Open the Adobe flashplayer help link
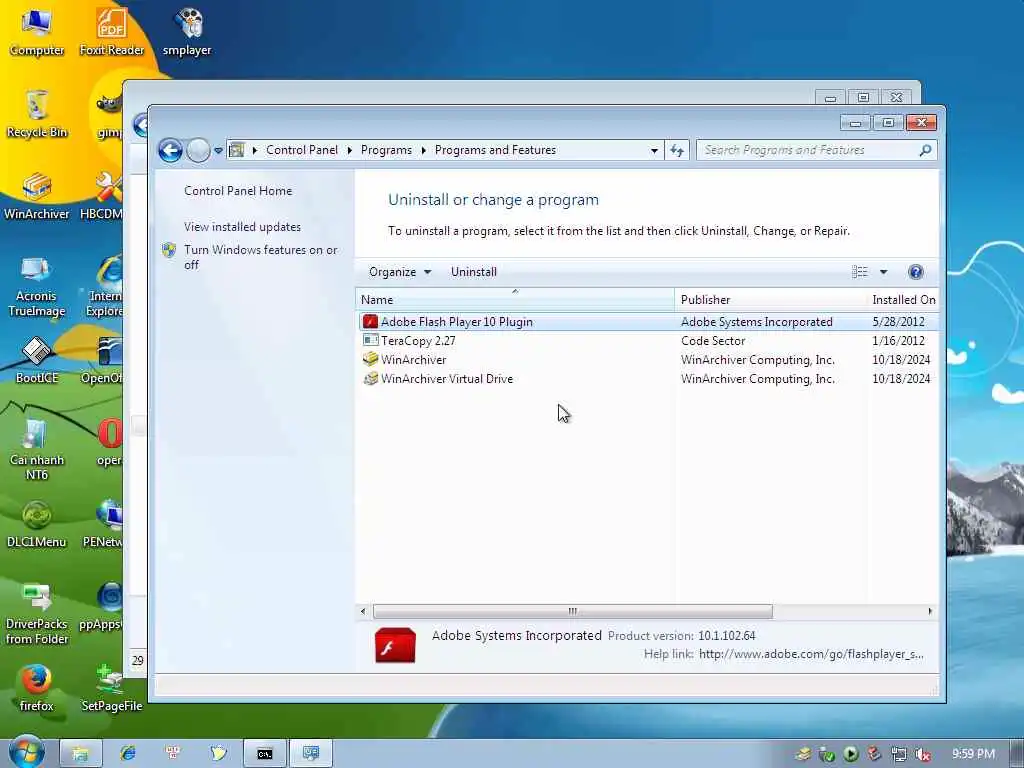The height and width of the screenshot is (768, 1024). point(811,654)
